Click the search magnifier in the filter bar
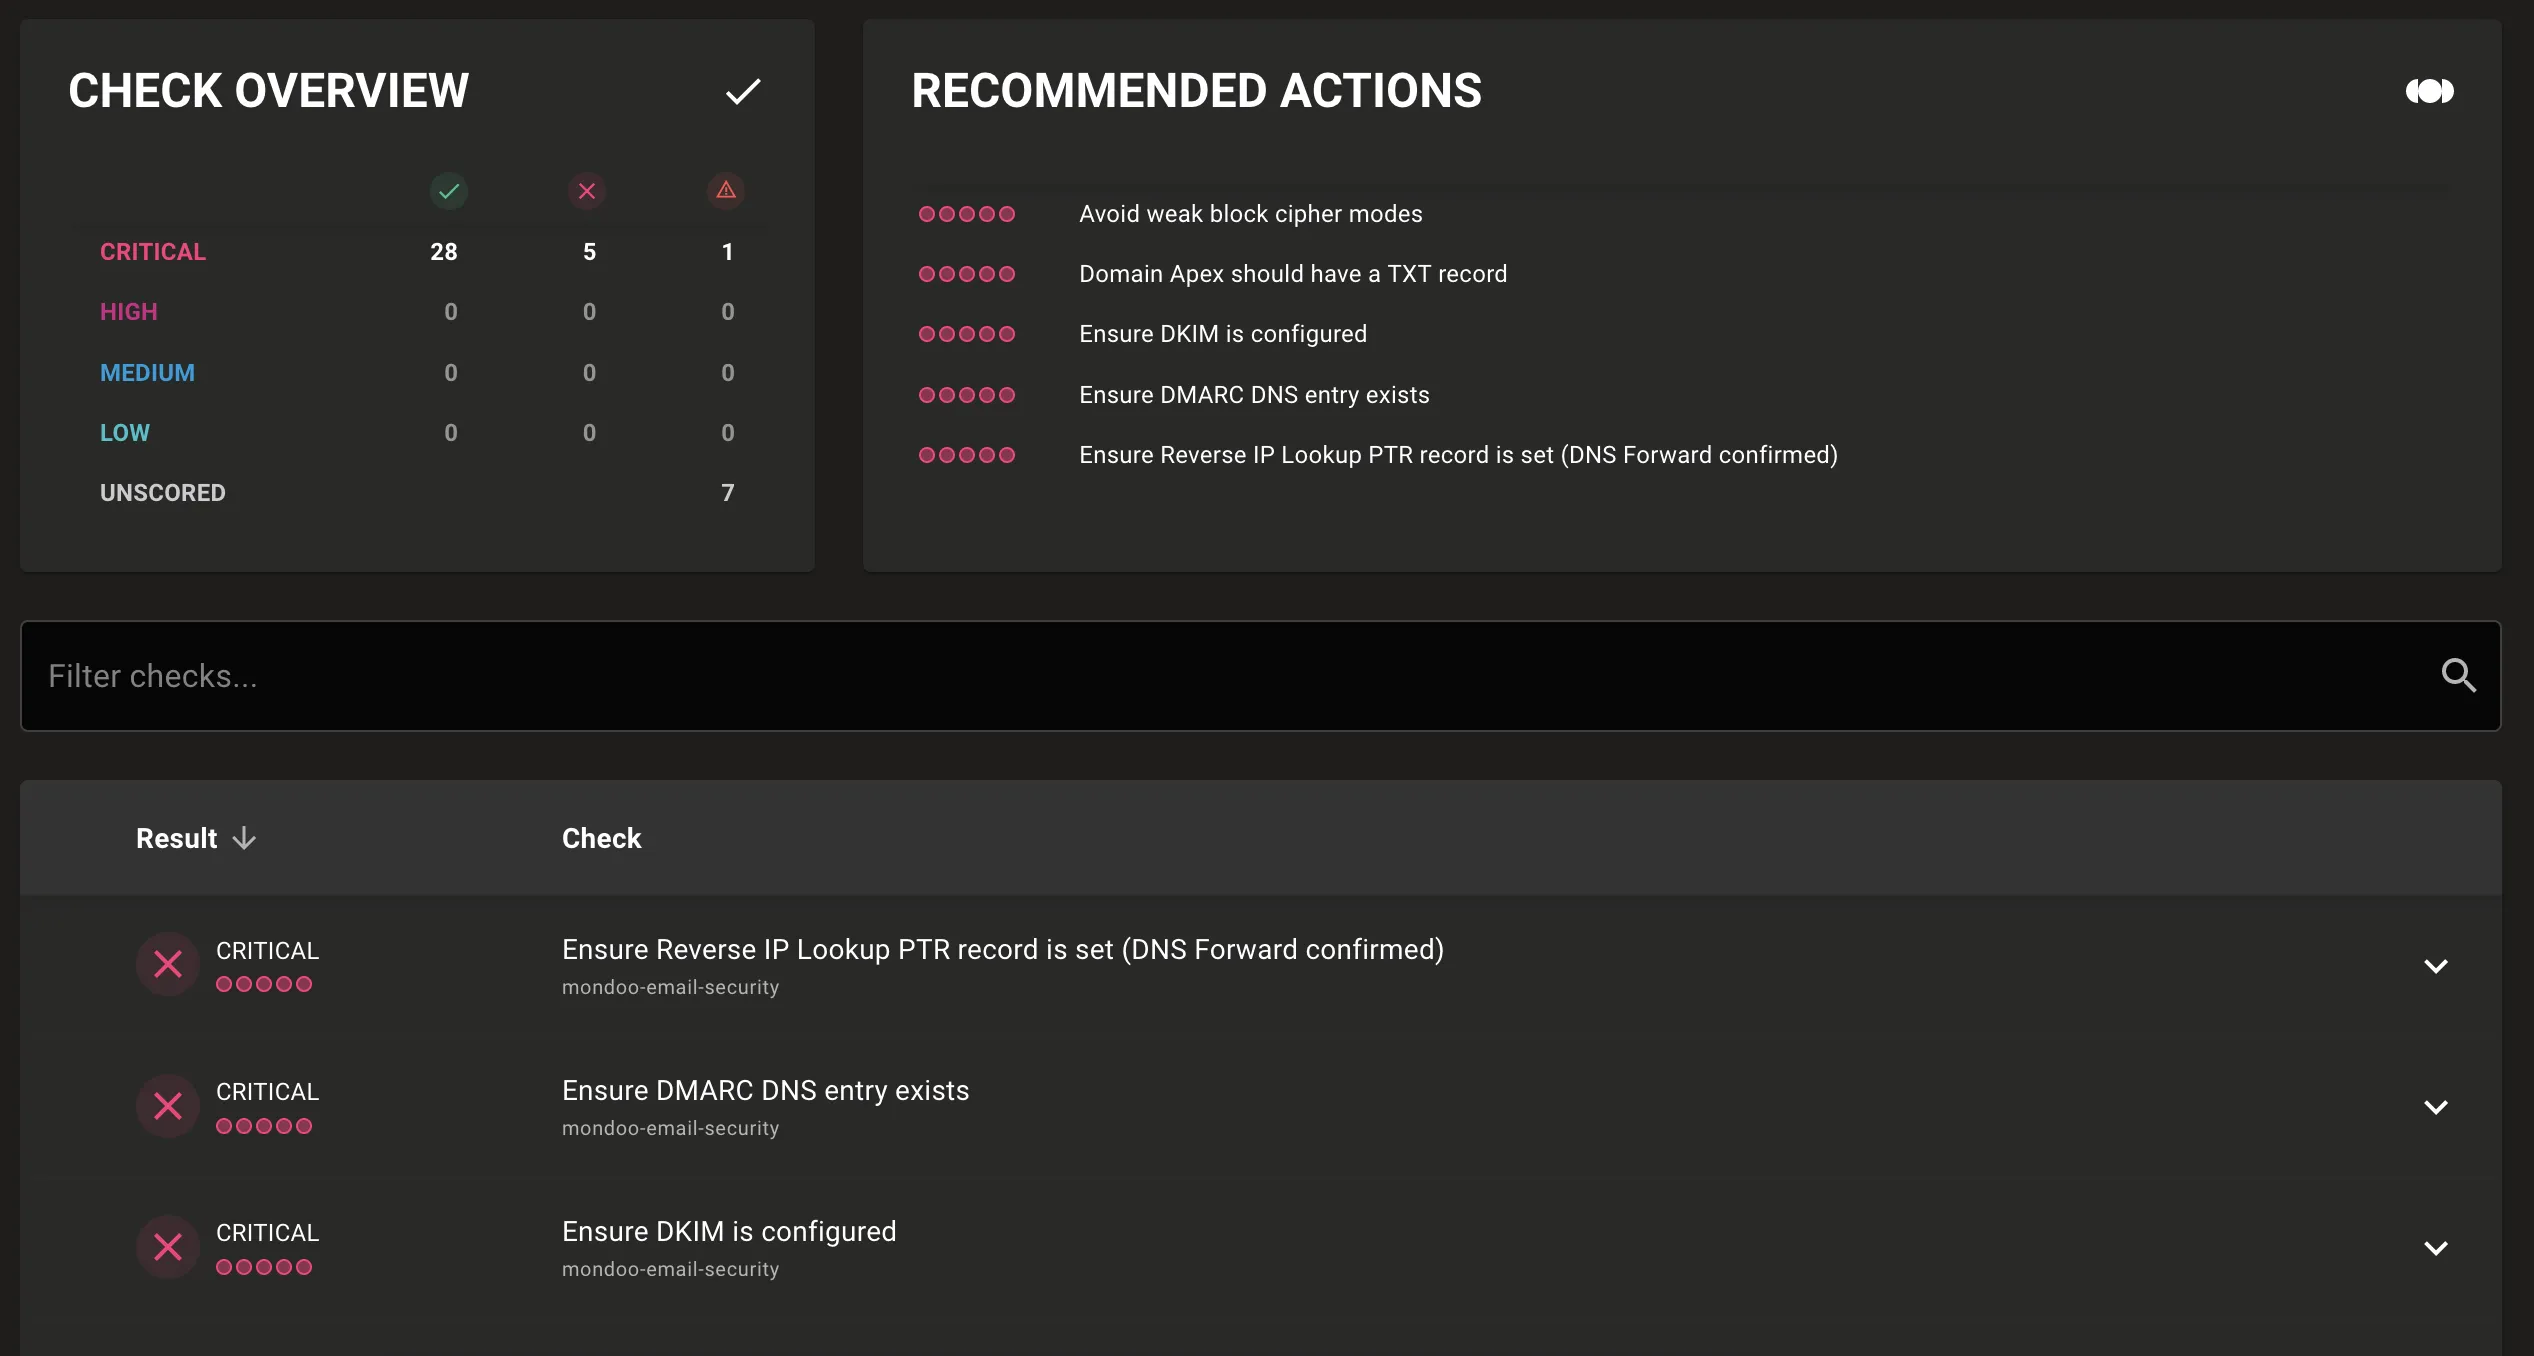 pos(2460,676)
